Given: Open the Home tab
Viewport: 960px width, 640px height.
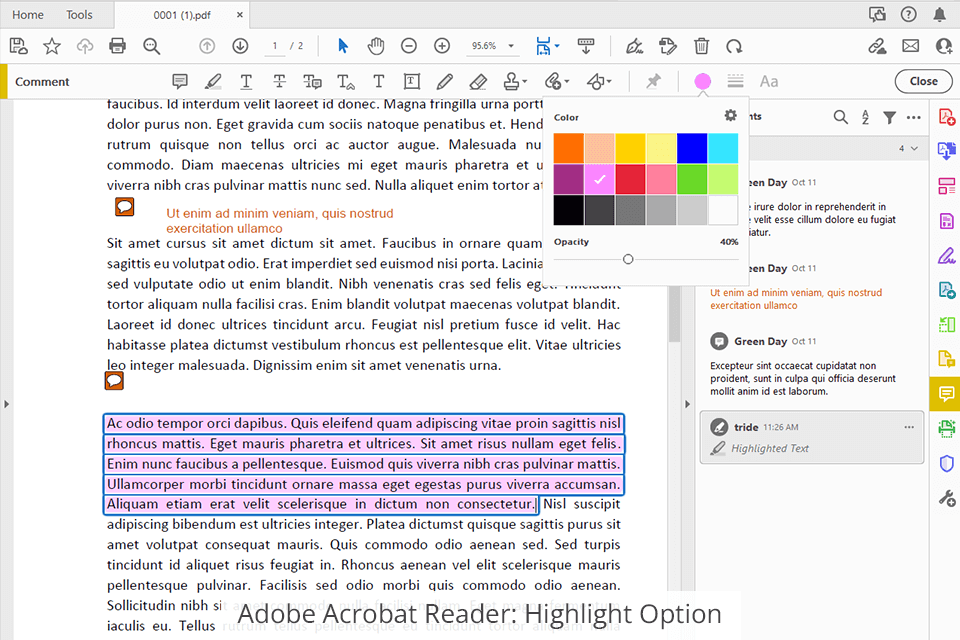Looking at the screenshot, I should (28, 15).
